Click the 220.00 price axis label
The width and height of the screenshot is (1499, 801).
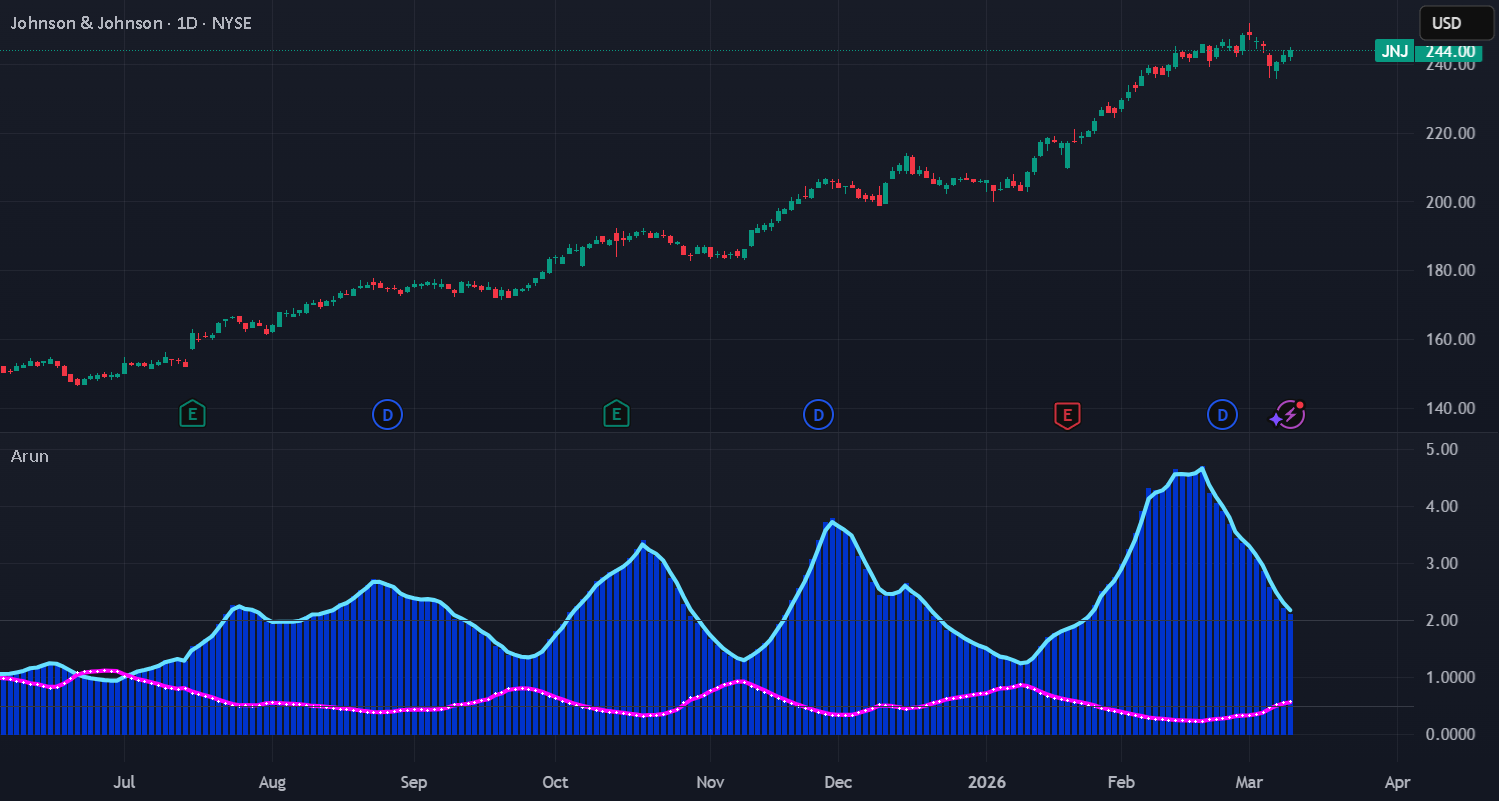1452,133
